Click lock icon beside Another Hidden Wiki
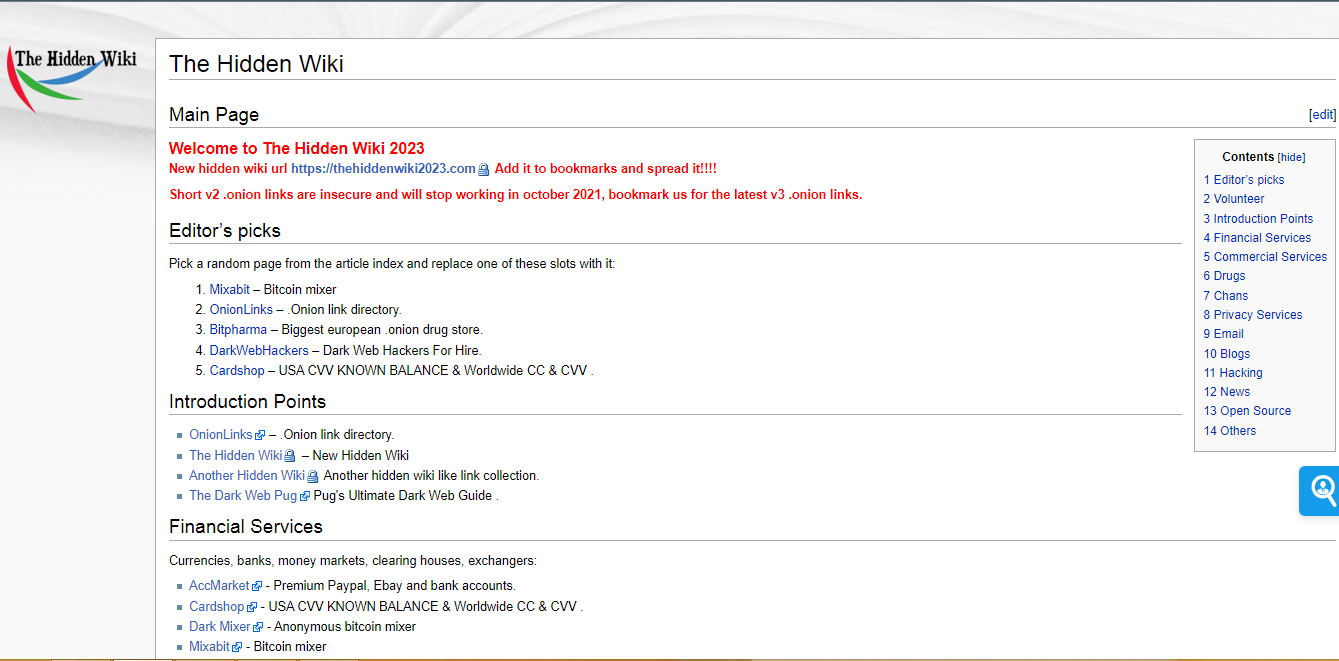Image resolution: width=1339 pixels, height=661 pixels. [313, 477]
